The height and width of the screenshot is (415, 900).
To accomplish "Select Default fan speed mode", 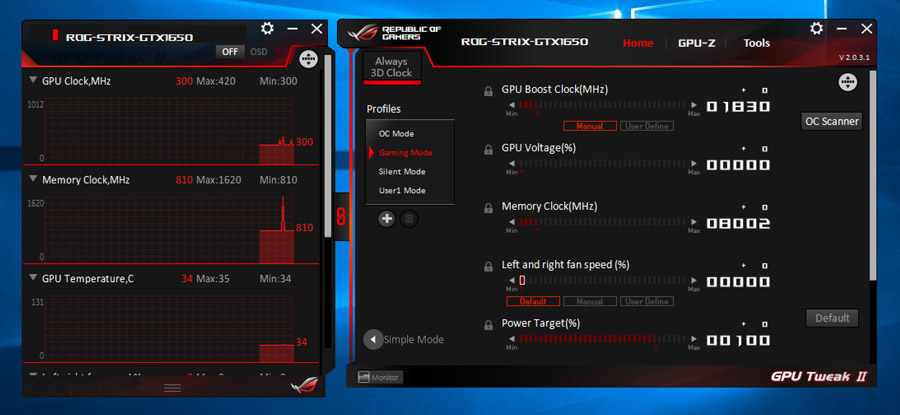I will click(533, 301).
